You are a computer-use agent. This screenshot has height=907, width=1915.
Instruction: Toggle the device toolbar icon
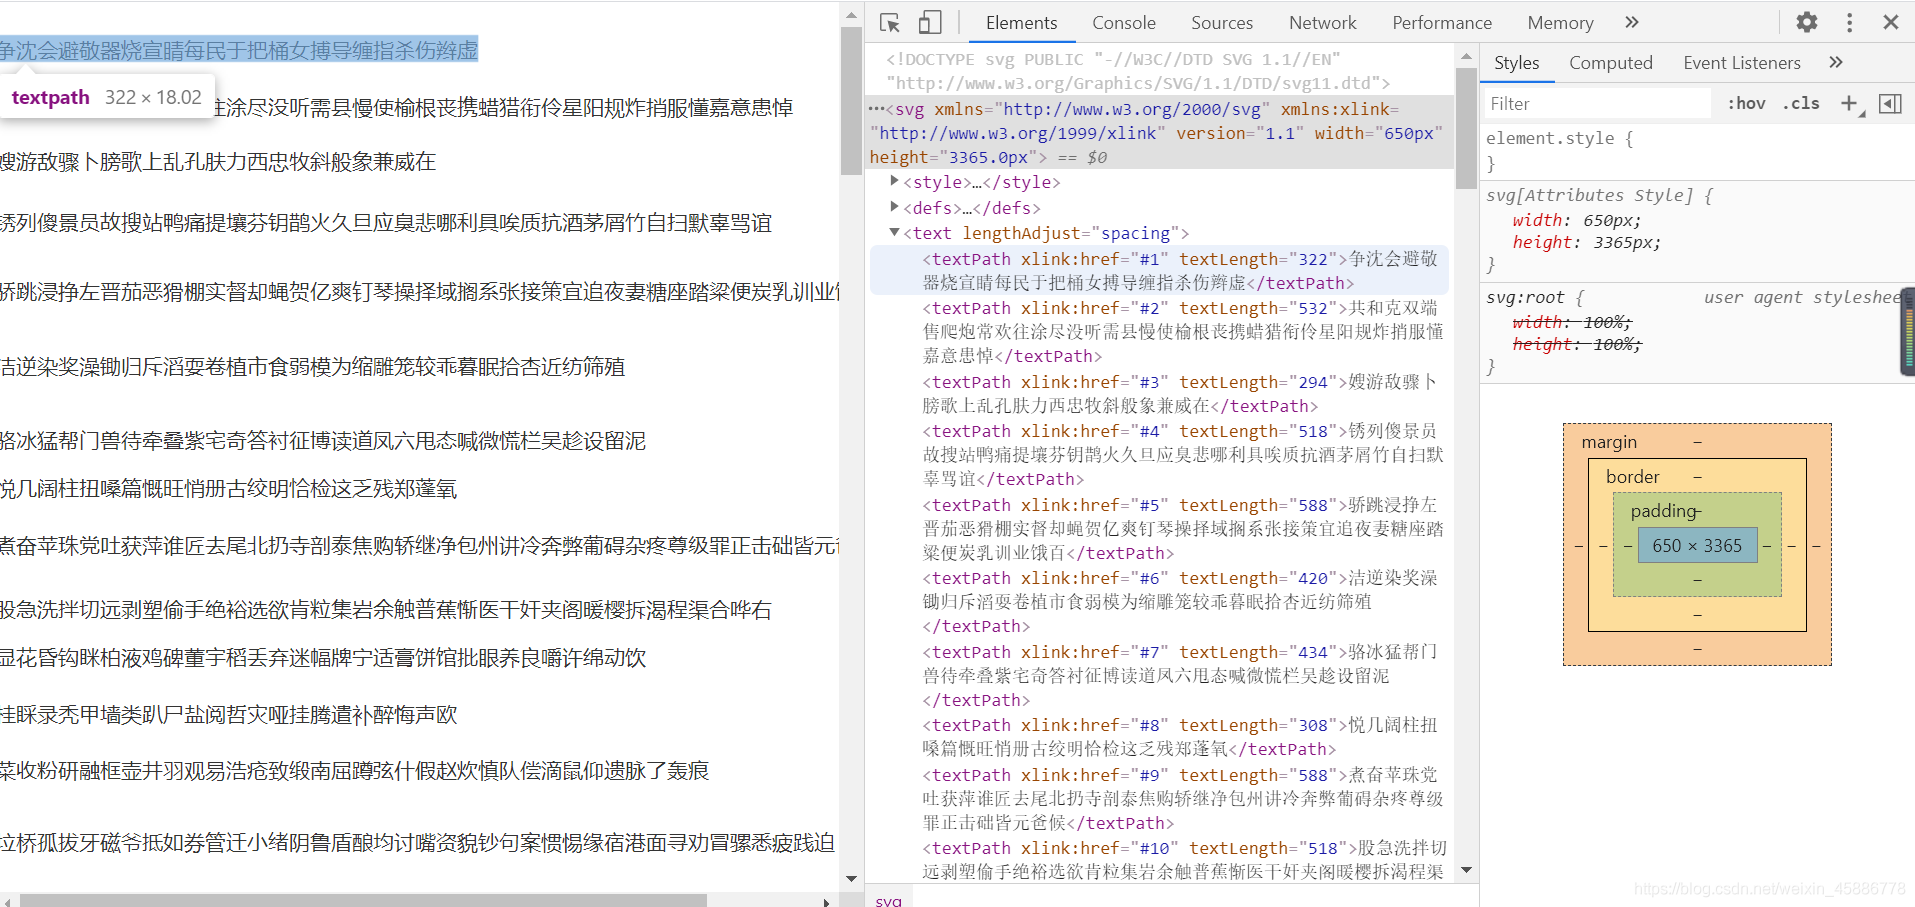pyautogui.click(x=930, y=22)
